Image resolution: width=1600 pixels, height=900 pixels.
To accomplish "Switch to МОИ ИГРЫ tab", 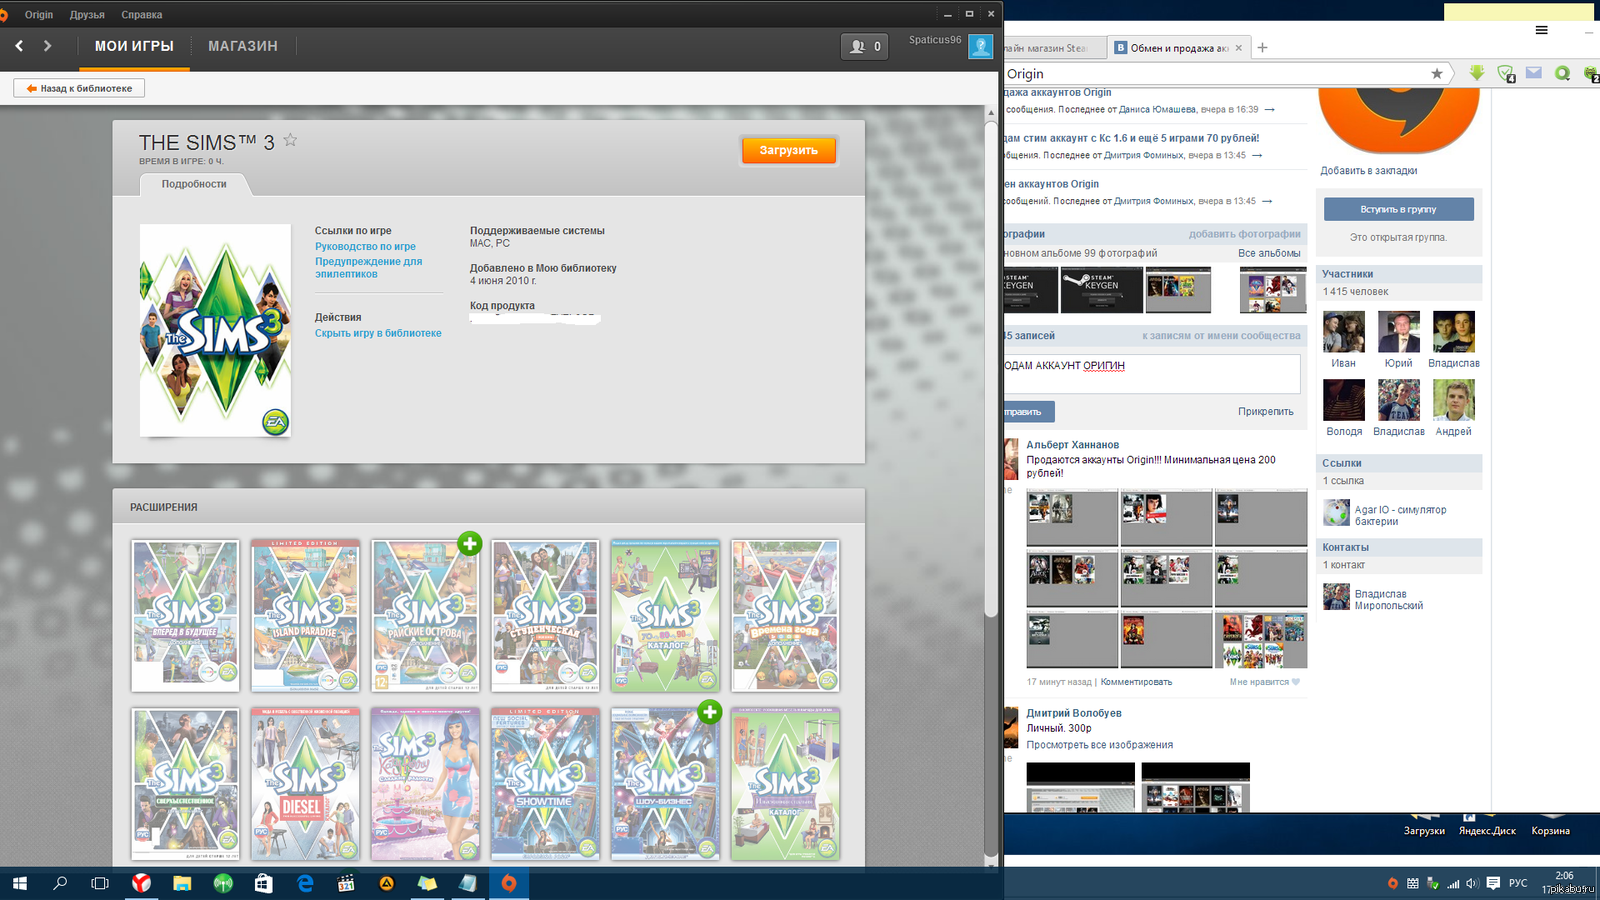I will coord(134,46).
